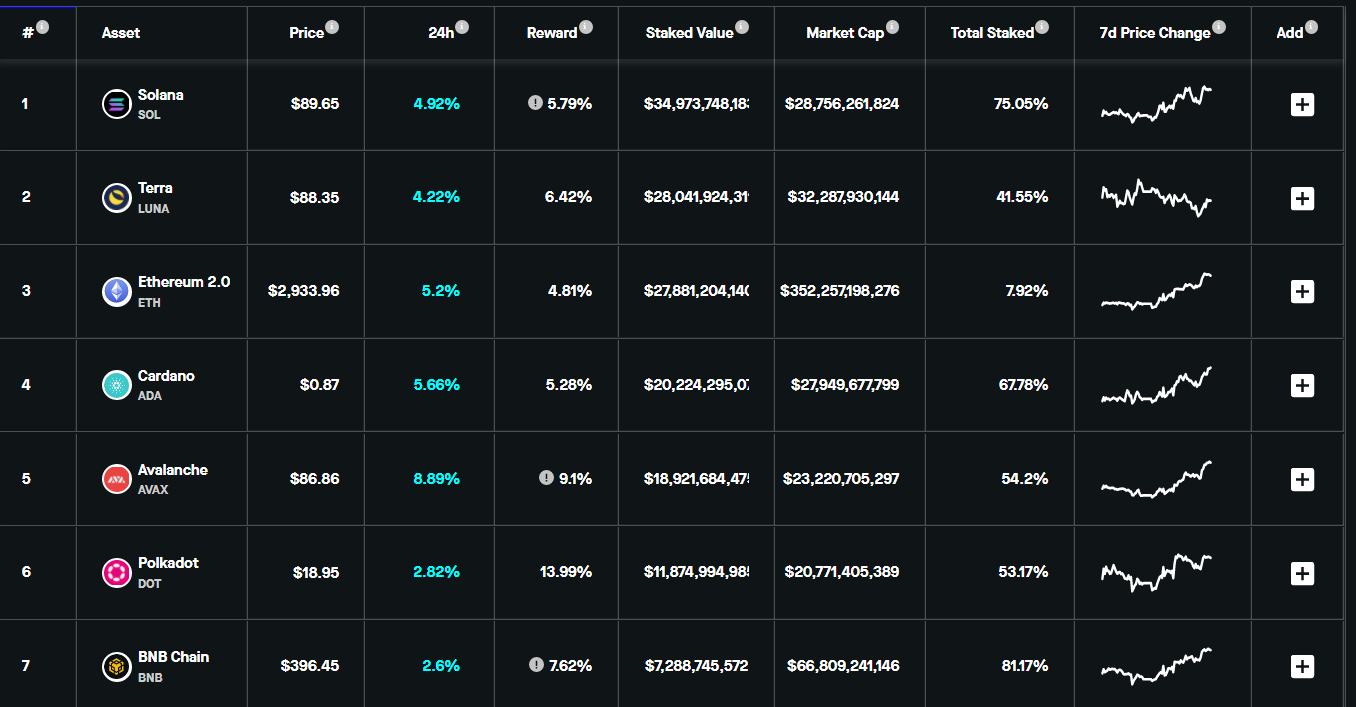
Task: Click BNB Chain total staked 81.17%
Action: pos(1023,666)
